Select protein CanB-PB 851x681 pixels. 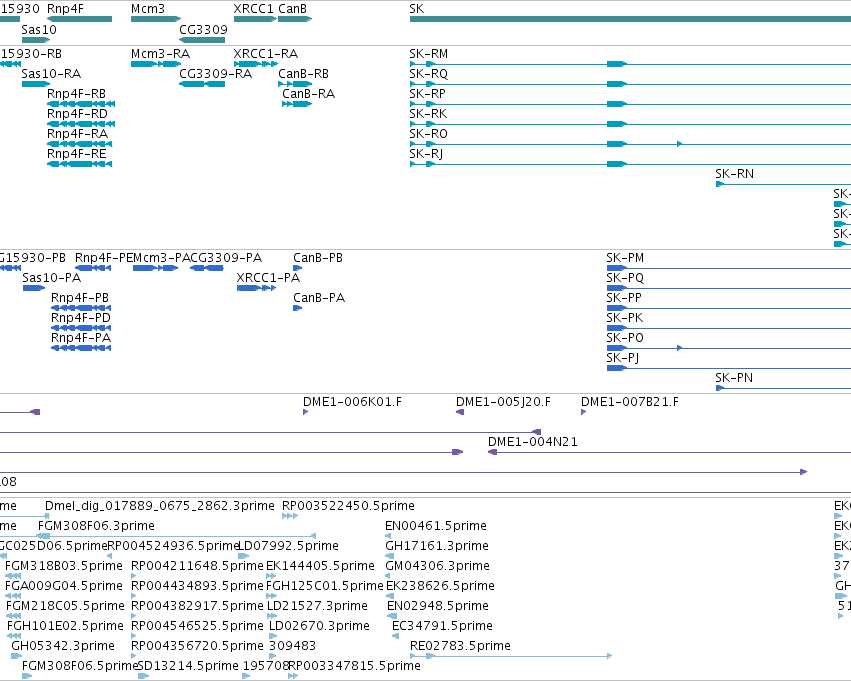tap(297, 268)
